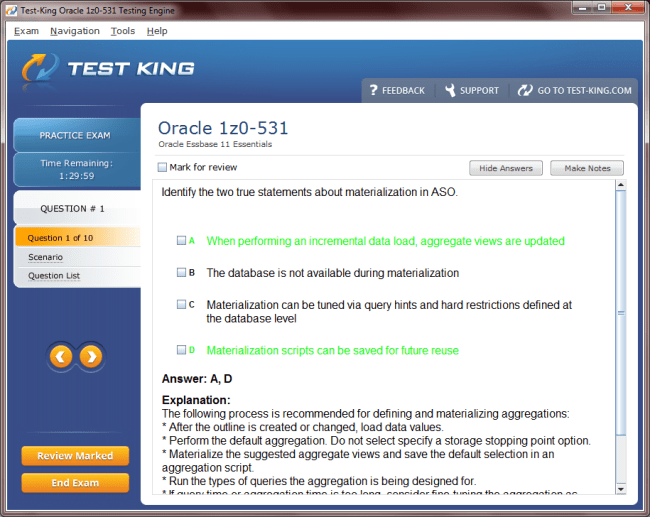Open the Help menu
This screenshot has width=650, height=517.
click(x=157, y=31)
